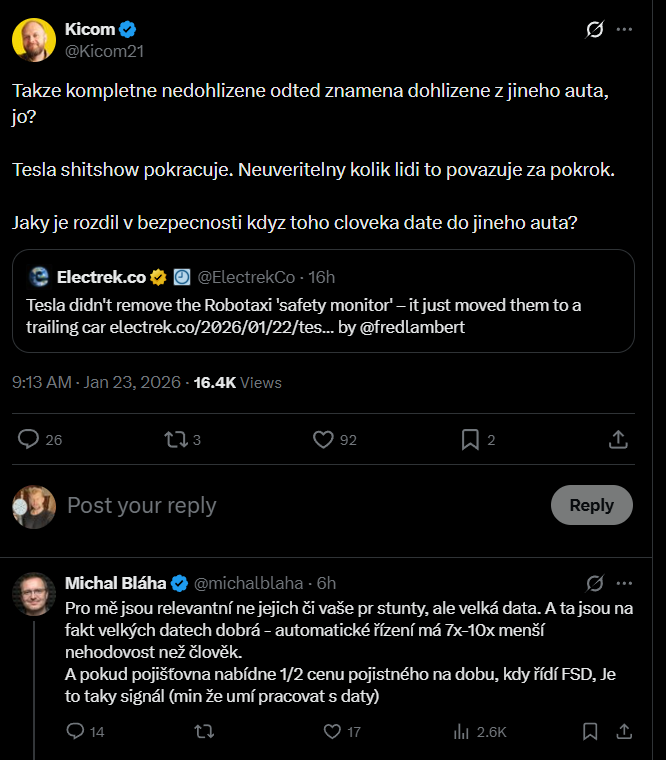The width and height of the screenshot is (666, 760).
Task: Open Michal Bláha's profile name
Action: [115, 583]
